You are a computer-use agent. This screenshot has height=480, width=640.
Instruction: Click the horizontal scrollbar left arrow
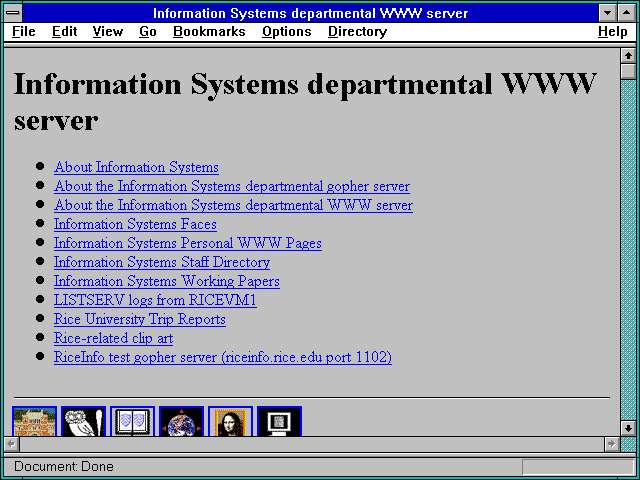click(x=12, y=444)
